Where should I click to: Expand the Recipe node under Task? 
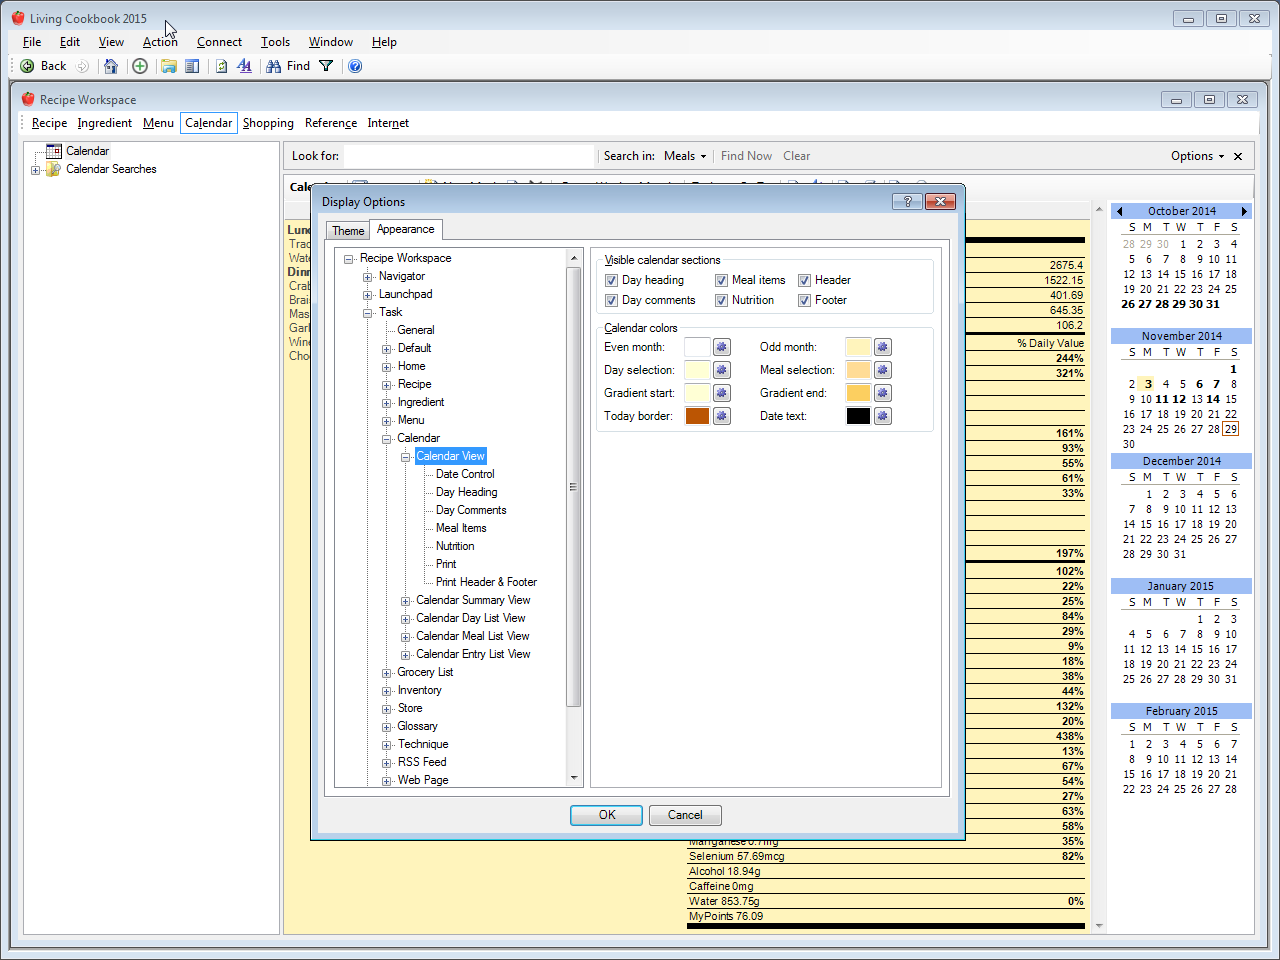coord(387,385)
